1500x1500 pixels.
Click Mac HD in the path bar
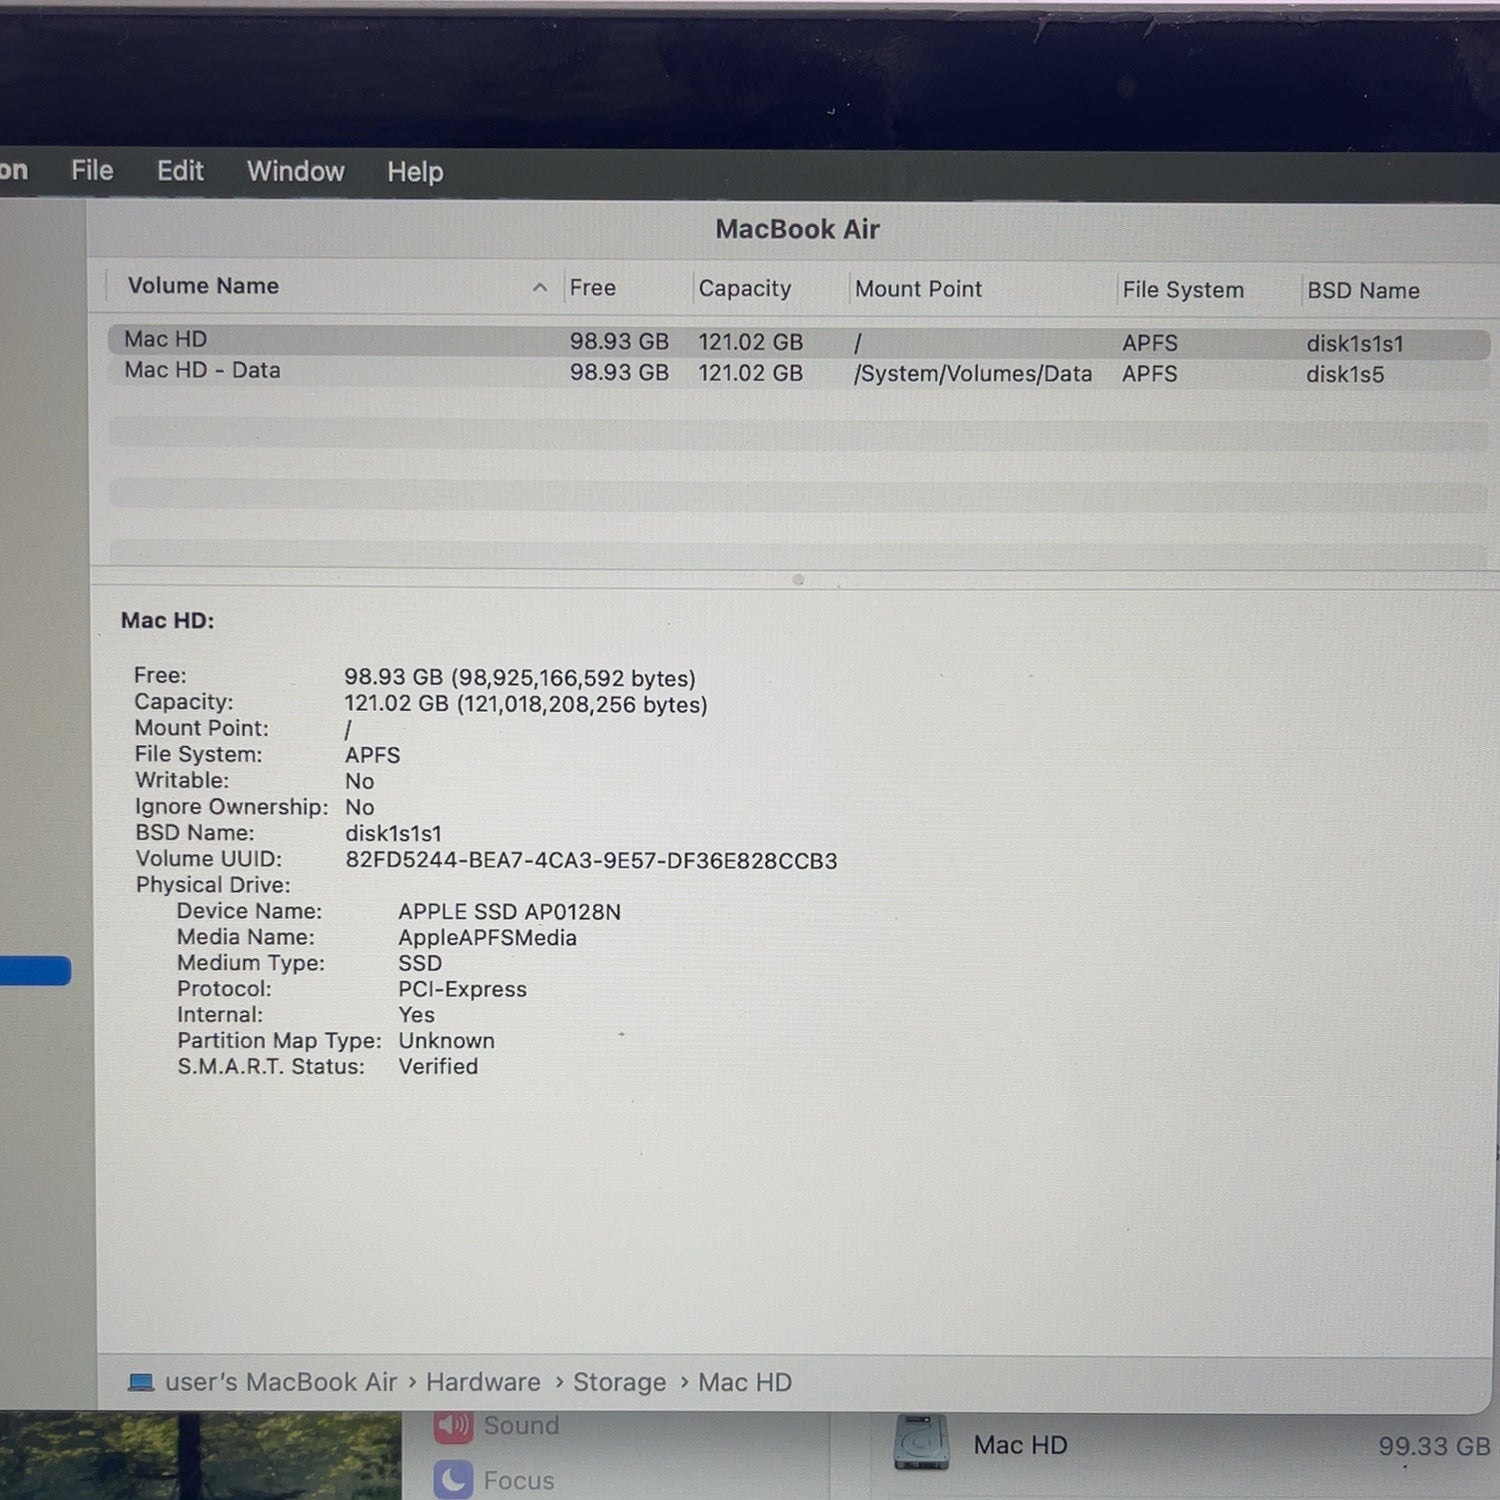click(745, 1383)
